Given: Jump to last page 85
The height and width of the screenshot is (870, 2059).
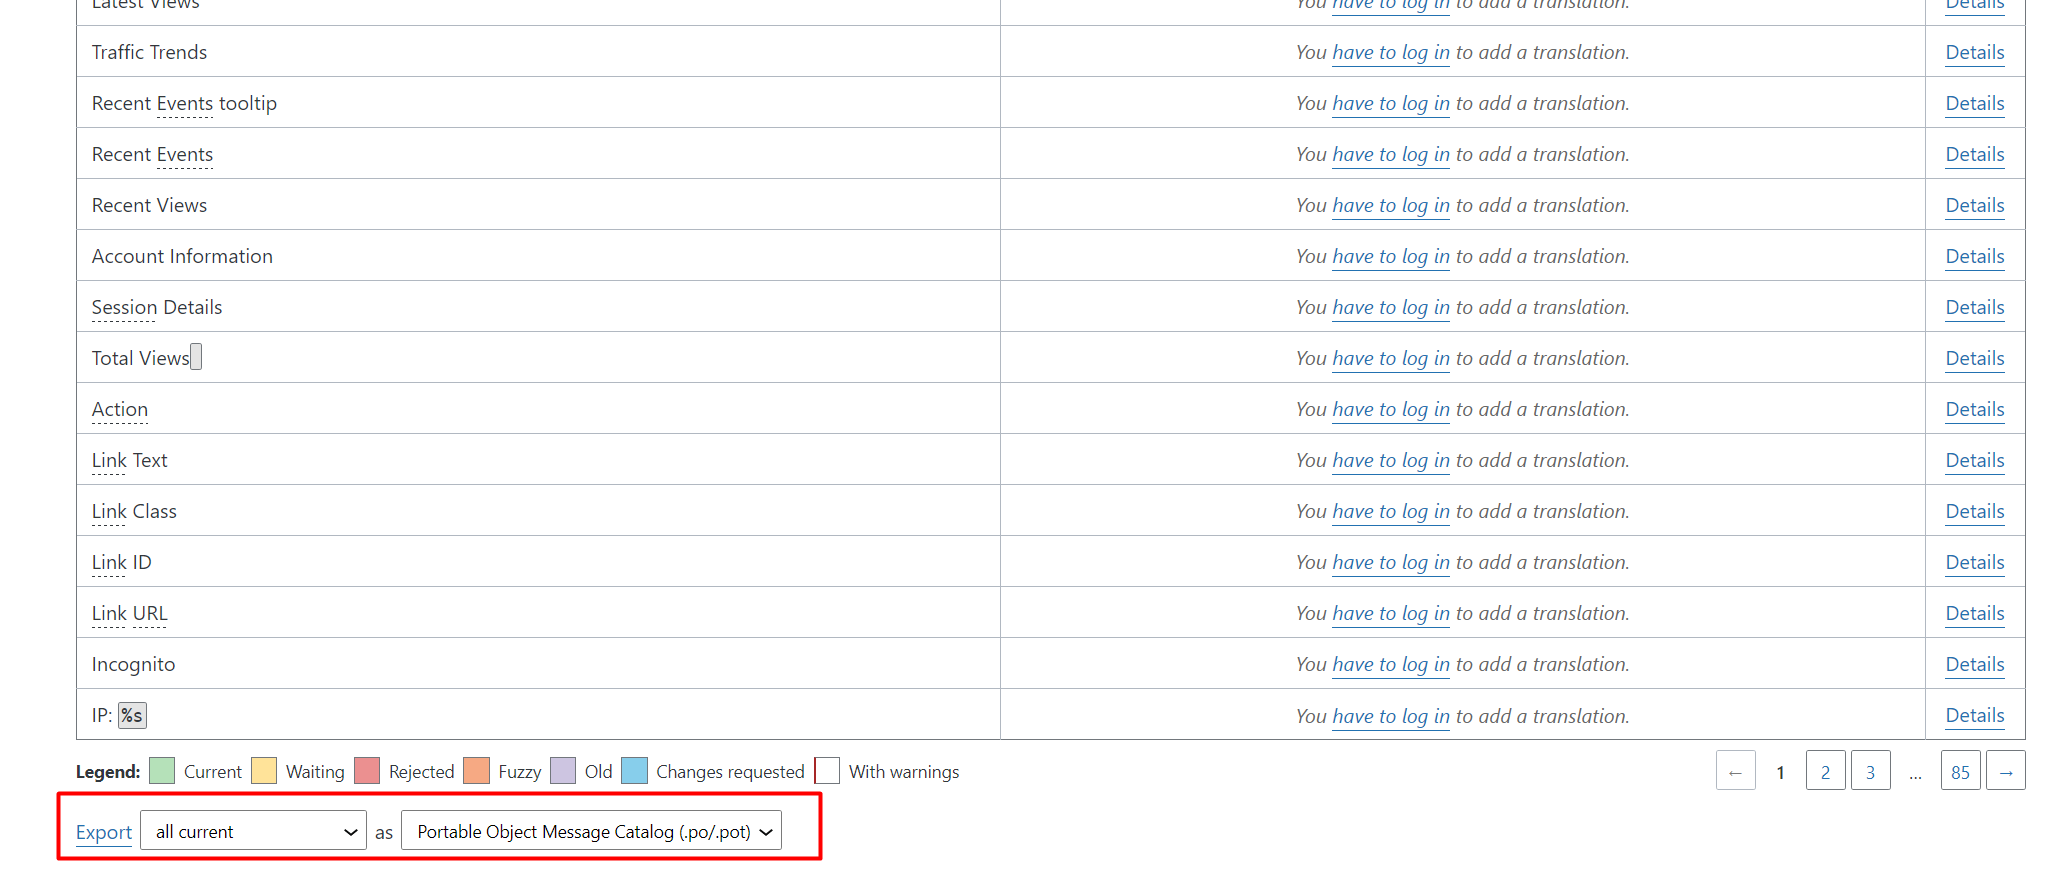Looking at the screenshot, I should point(1960,771).
